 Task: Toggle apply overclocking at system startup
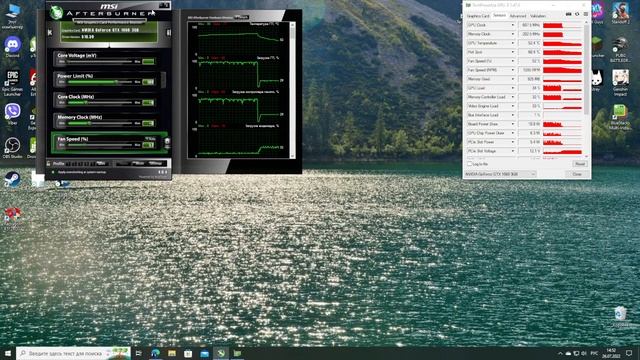pos(53,172)
